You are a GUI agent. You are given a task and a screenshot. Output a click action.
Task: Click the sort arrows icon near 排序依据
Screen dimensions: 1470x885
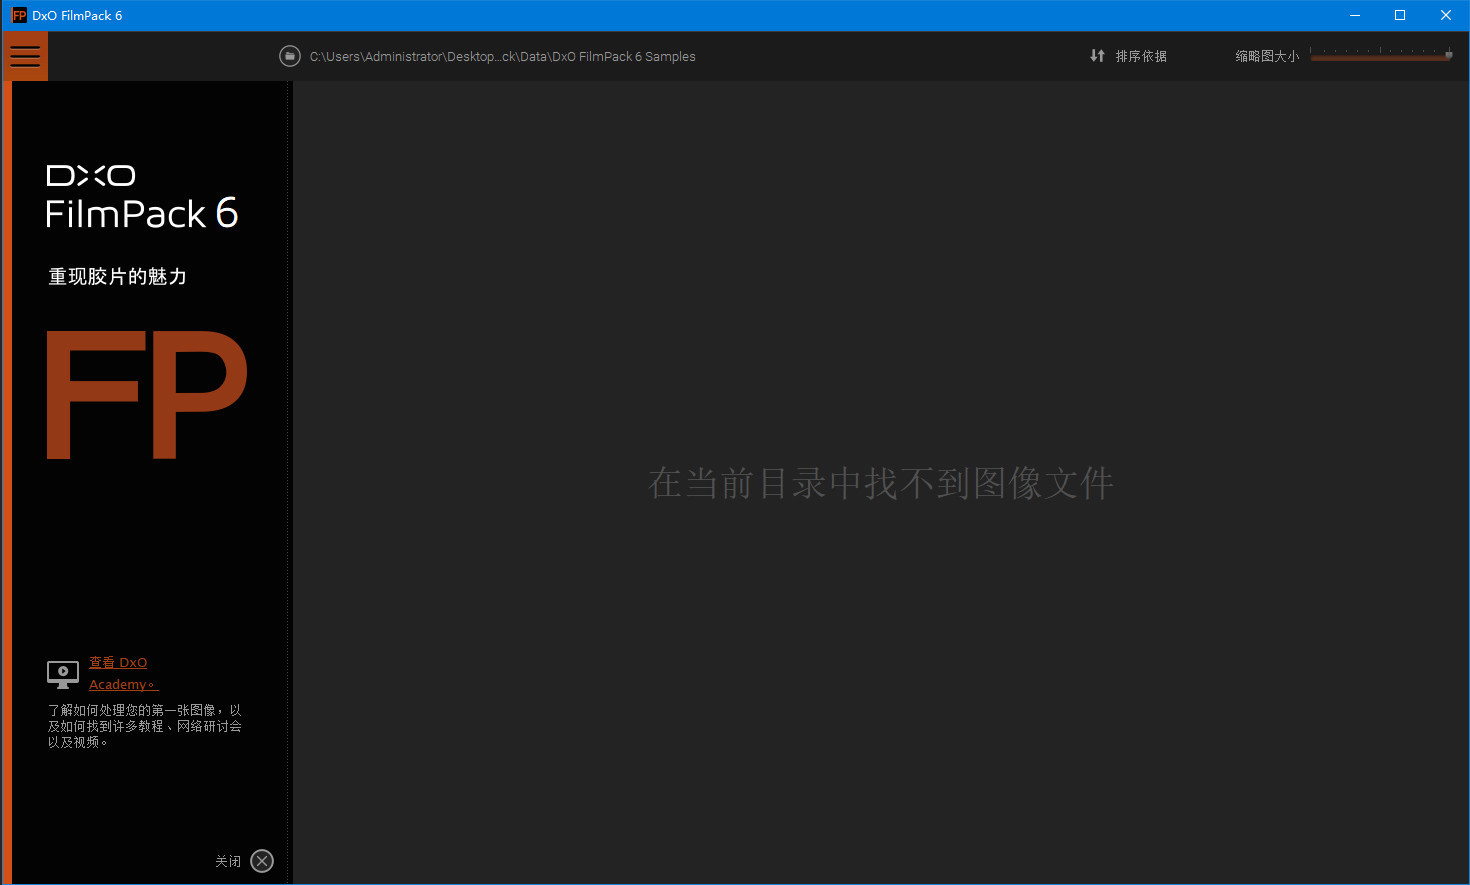pyautogui.click(x=1097, y=55)
